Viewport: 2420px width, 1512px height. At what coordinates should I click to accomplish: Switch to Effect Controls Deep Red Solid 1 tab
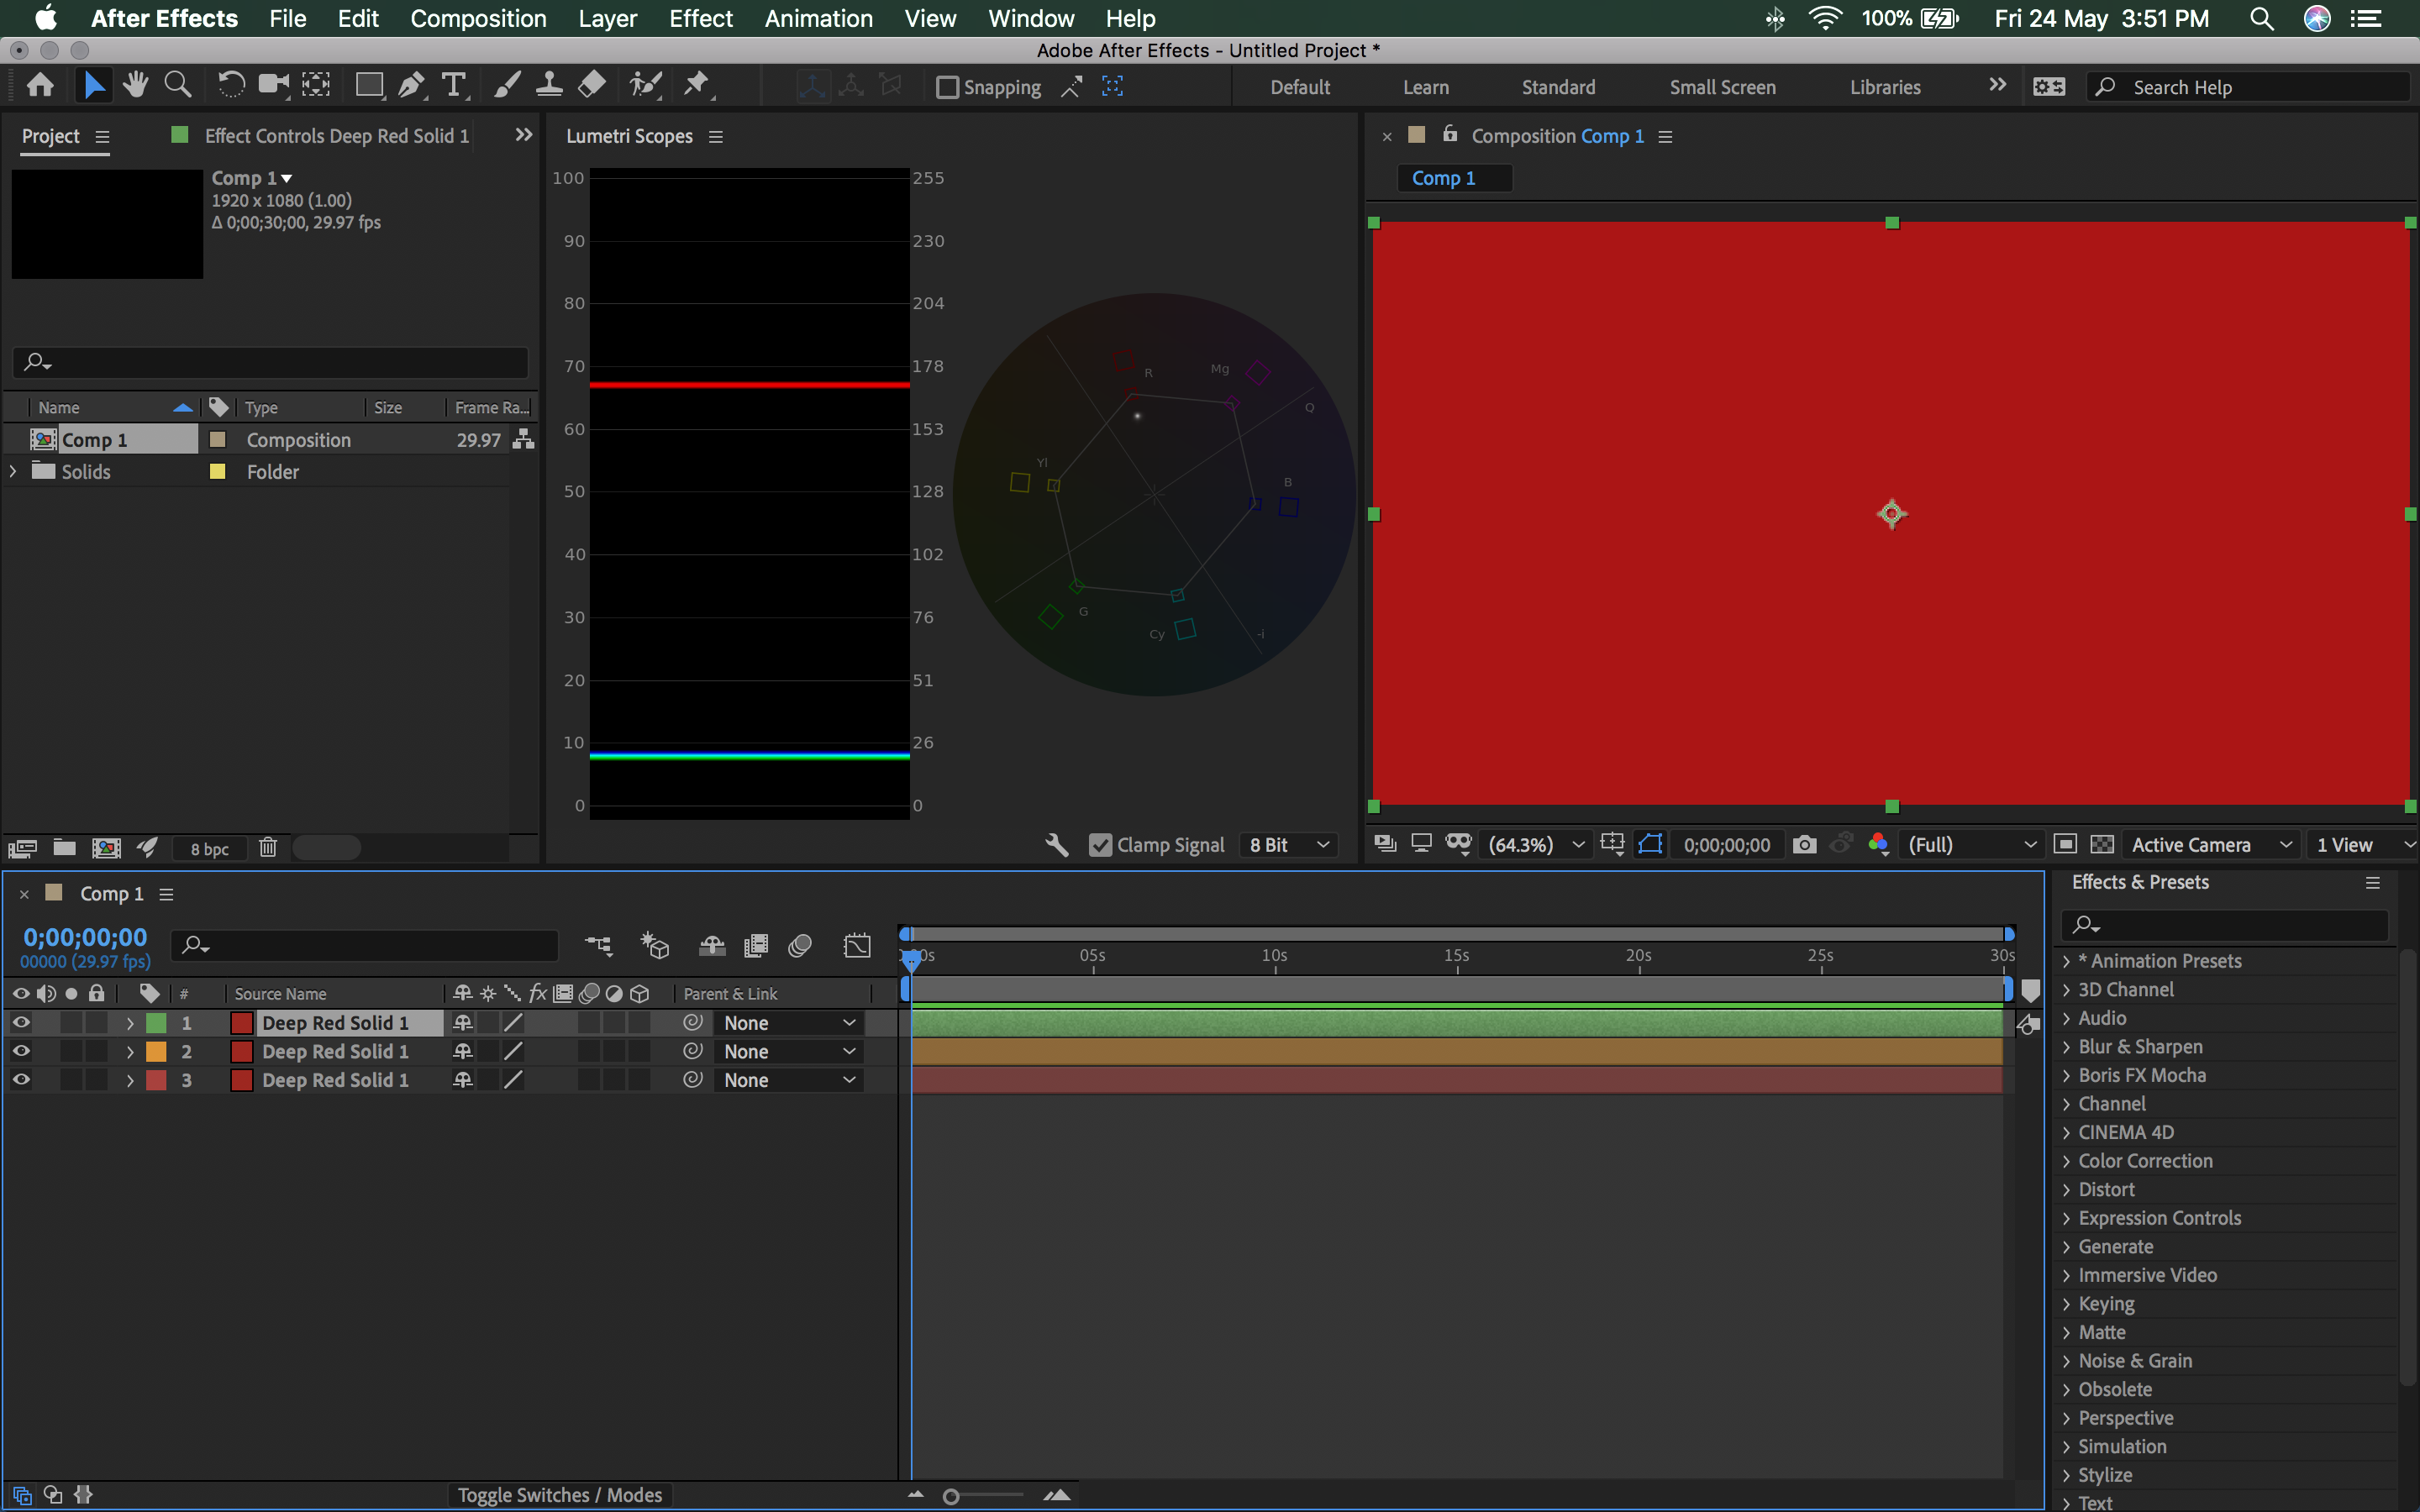(x=336, y=136)
